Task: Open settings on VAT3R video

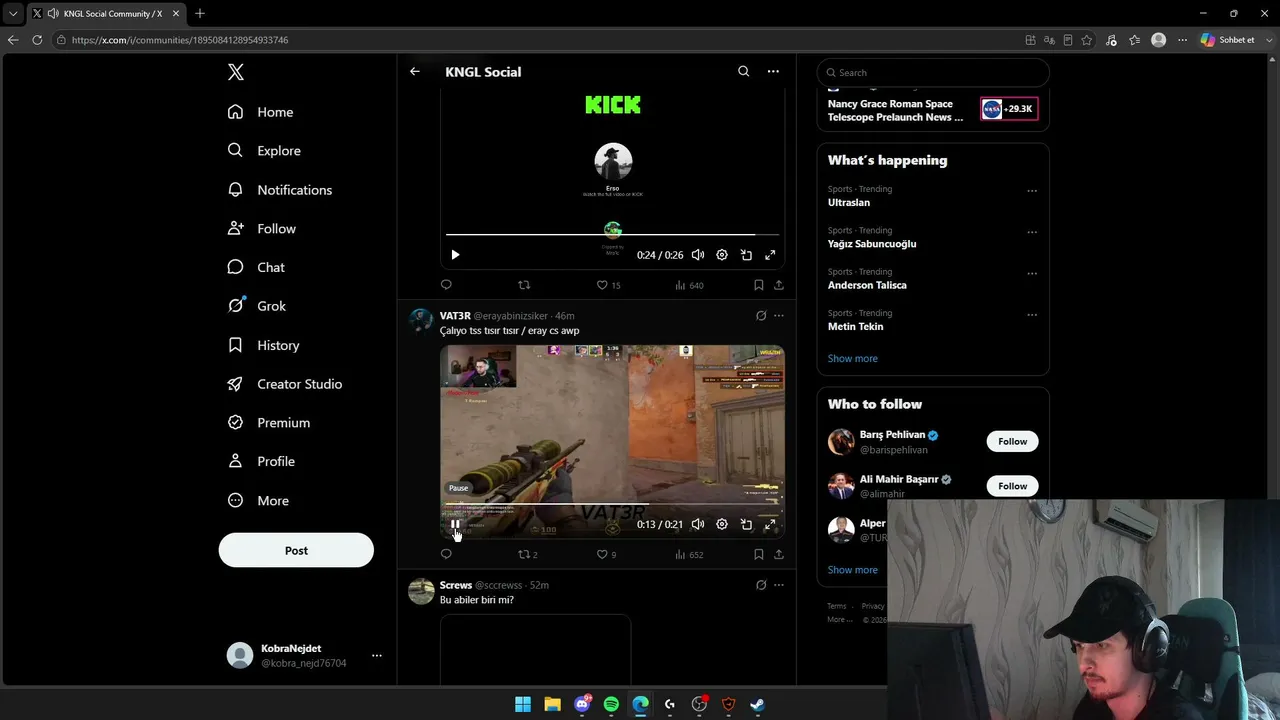Action: pos(722,524)
